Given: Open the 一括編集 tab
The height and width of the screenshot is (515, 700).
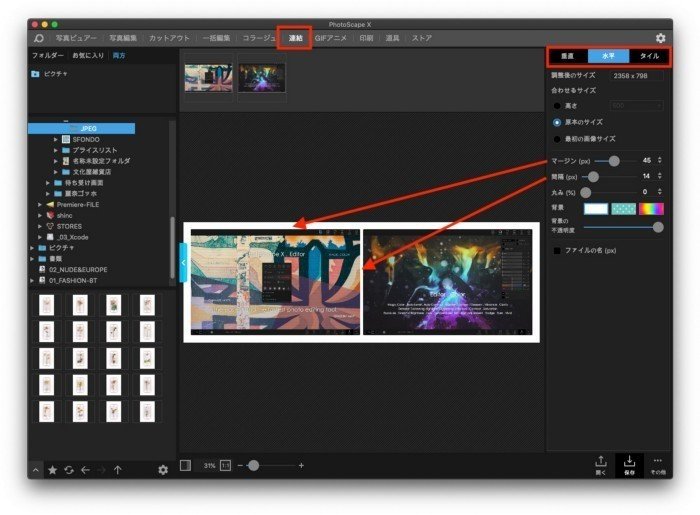Looking at the screenshot, I should [217, 38].
